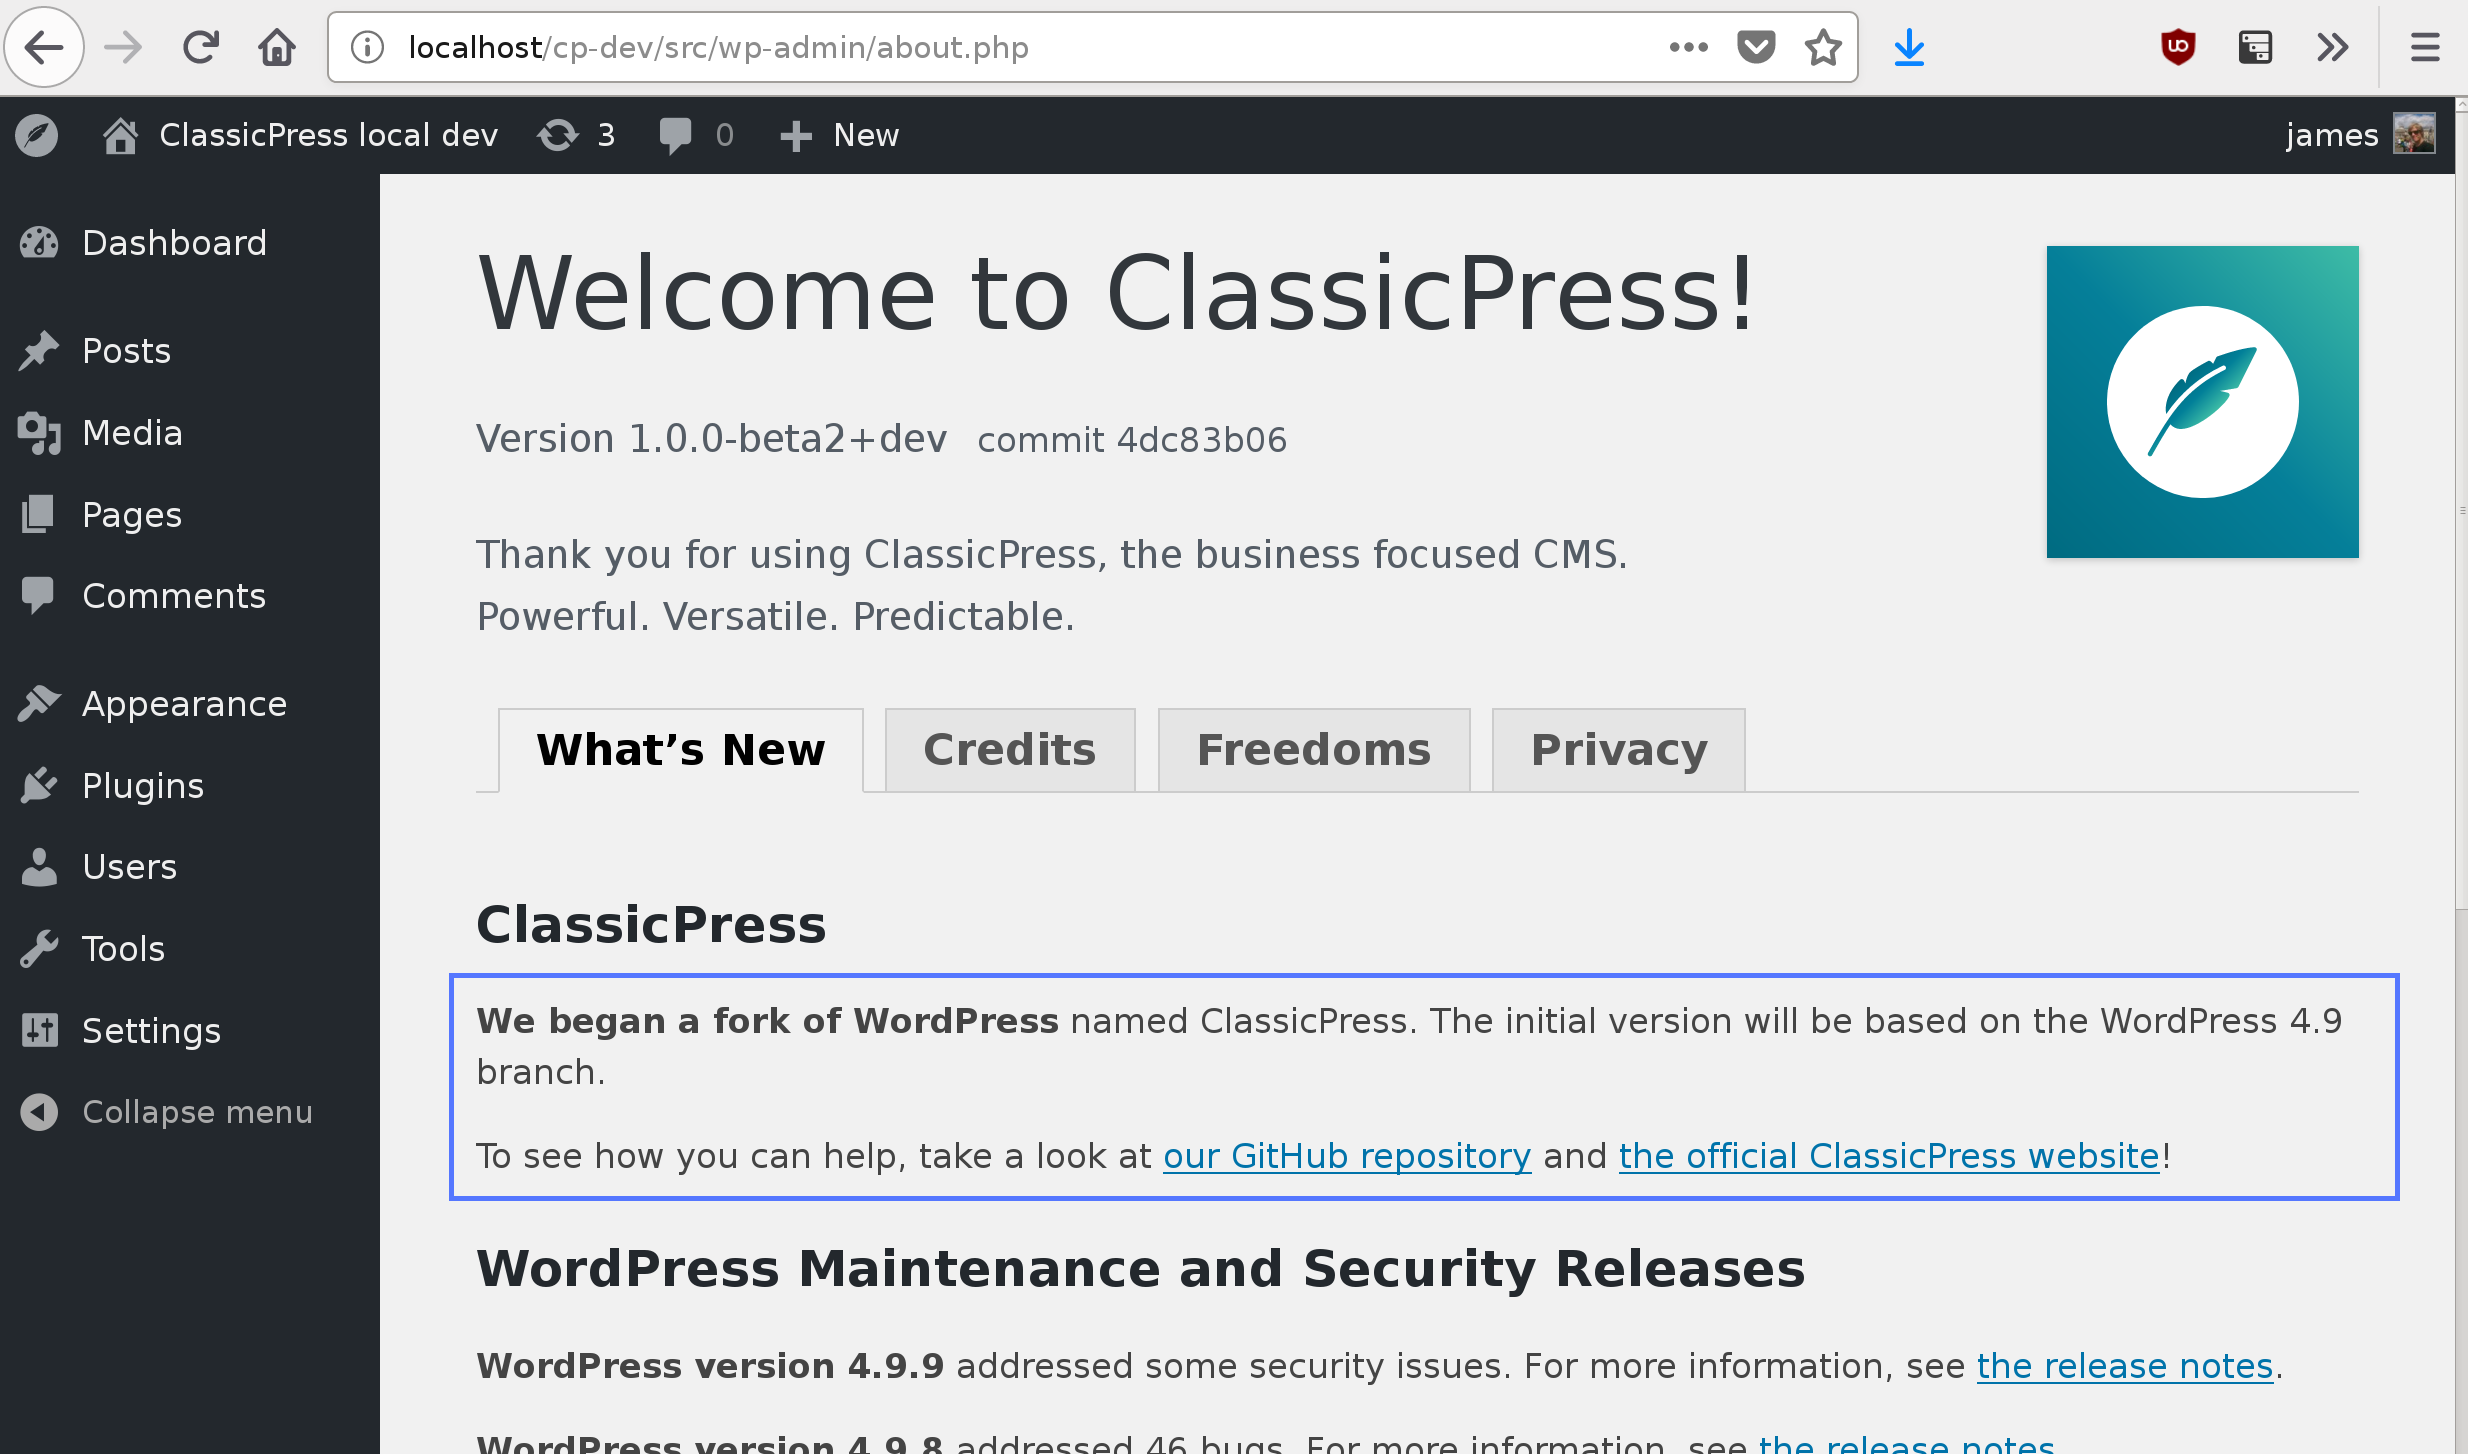Open the Firefox hamburger menu

tap(2426, 46)
